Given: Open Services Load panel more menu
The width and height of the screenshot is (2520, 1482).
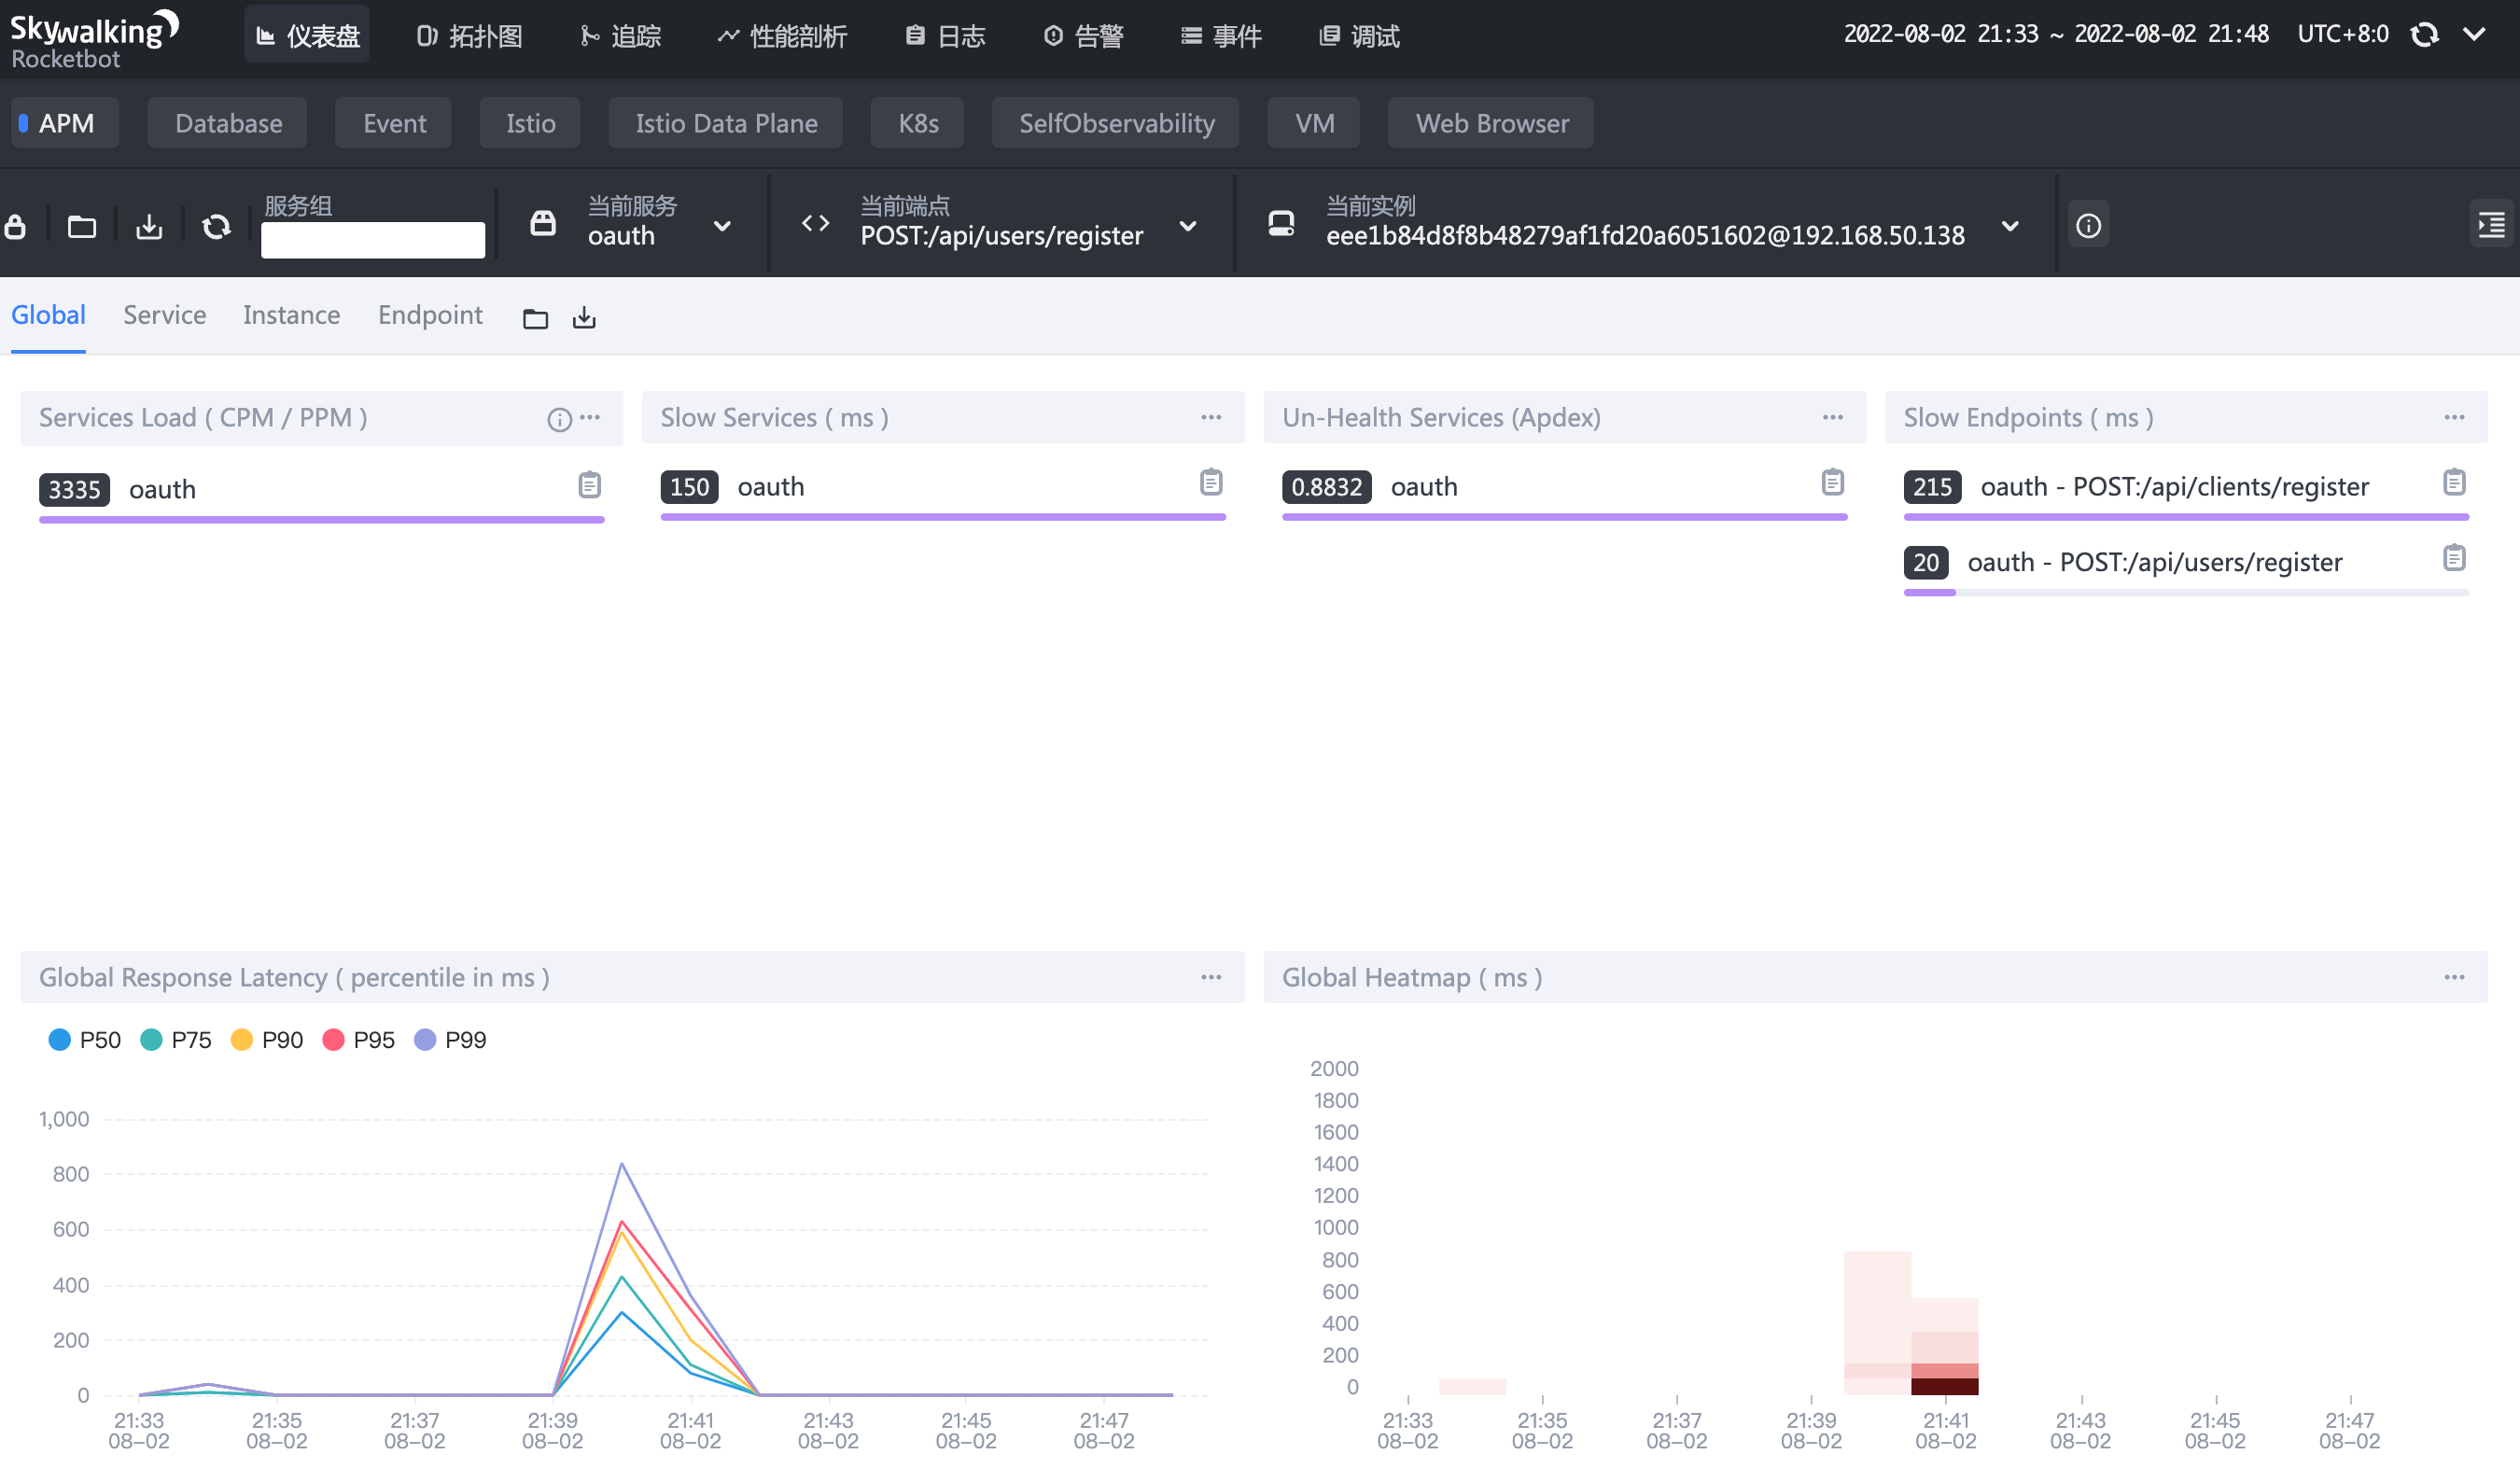Looking at the screenshot, I should coord(591,417).
